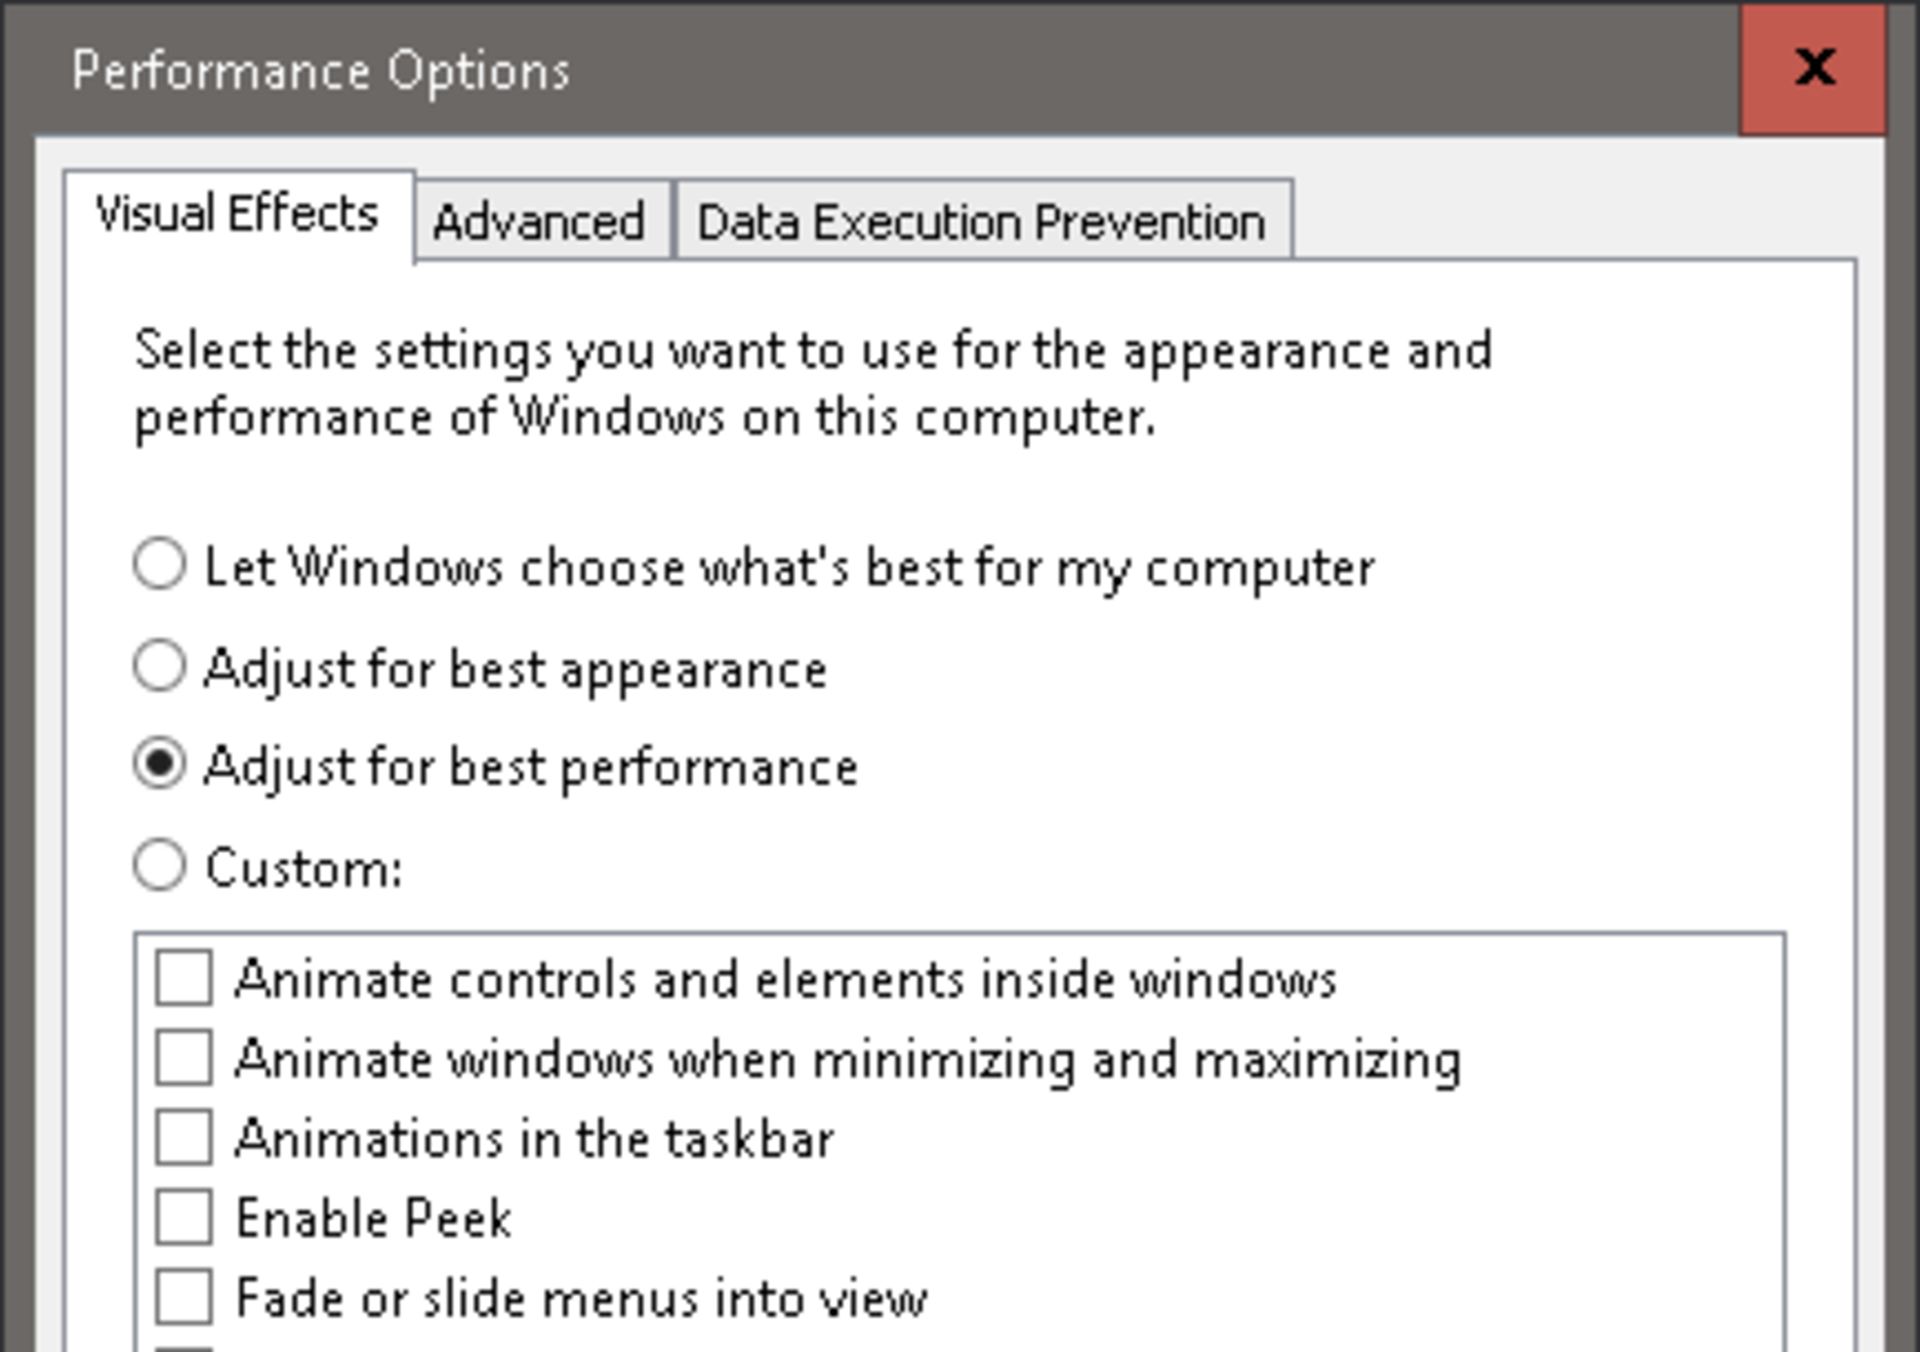The image size is (1920, 1352).
Task: Tick the 'Animations in the taskbar' checkbox
Action: pos(184,1138)
